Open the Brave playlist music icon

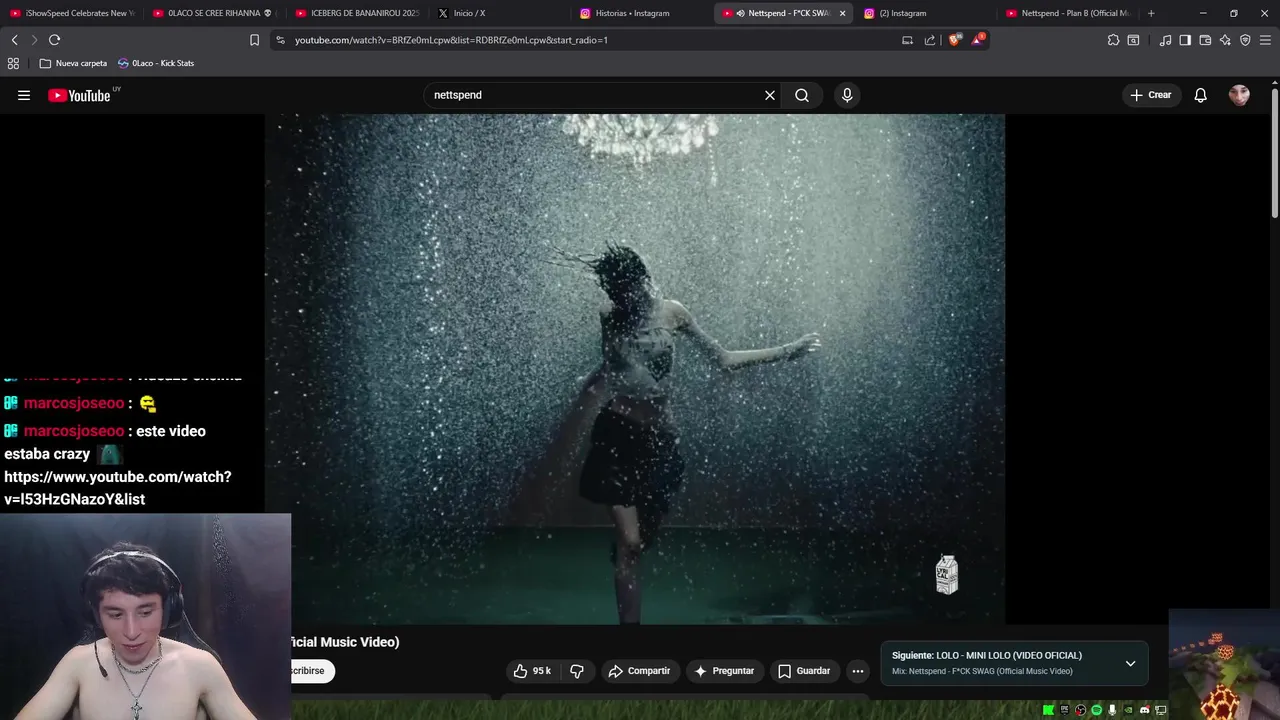(1165, 40)
